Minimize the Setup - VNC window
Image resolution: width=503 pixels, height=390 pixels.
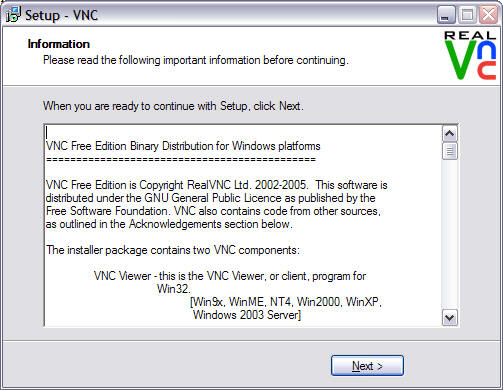(446, 15)
